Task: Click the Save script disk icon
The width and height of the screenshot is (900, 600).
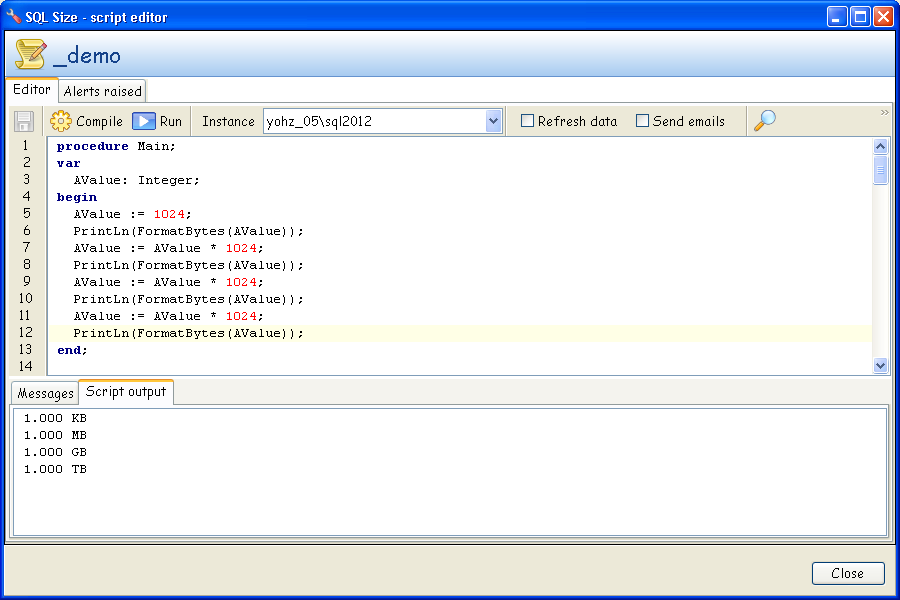Action: click(x=22, y=120)
